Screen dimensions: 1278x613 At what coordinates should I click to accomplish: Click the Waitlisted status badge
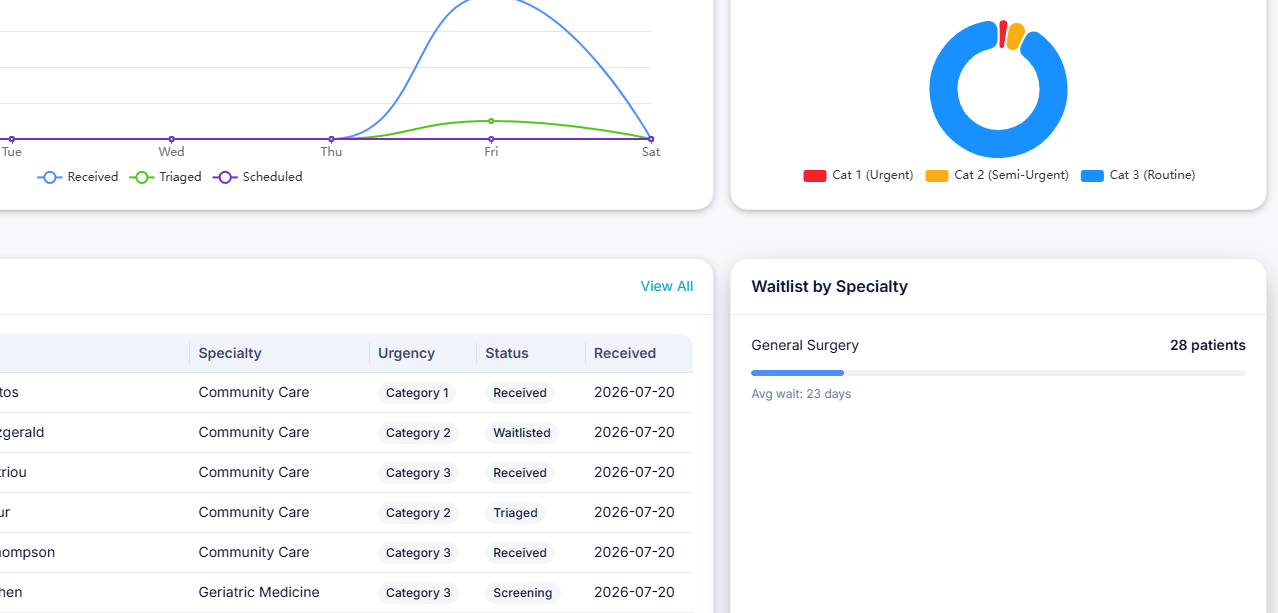click(x=522, y=433)
